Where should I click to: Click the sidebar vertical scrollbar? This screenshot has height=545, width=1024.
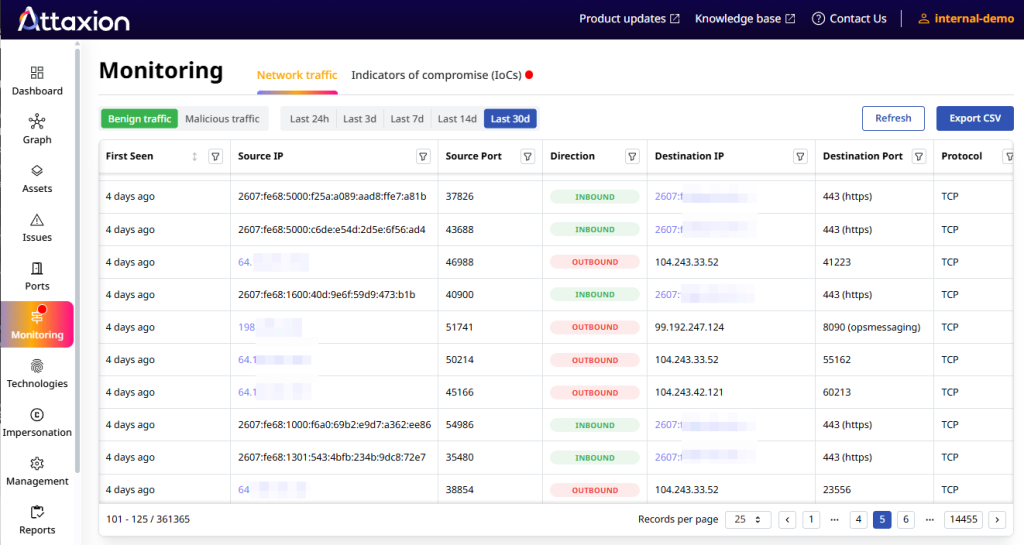(x=78, y=258)
